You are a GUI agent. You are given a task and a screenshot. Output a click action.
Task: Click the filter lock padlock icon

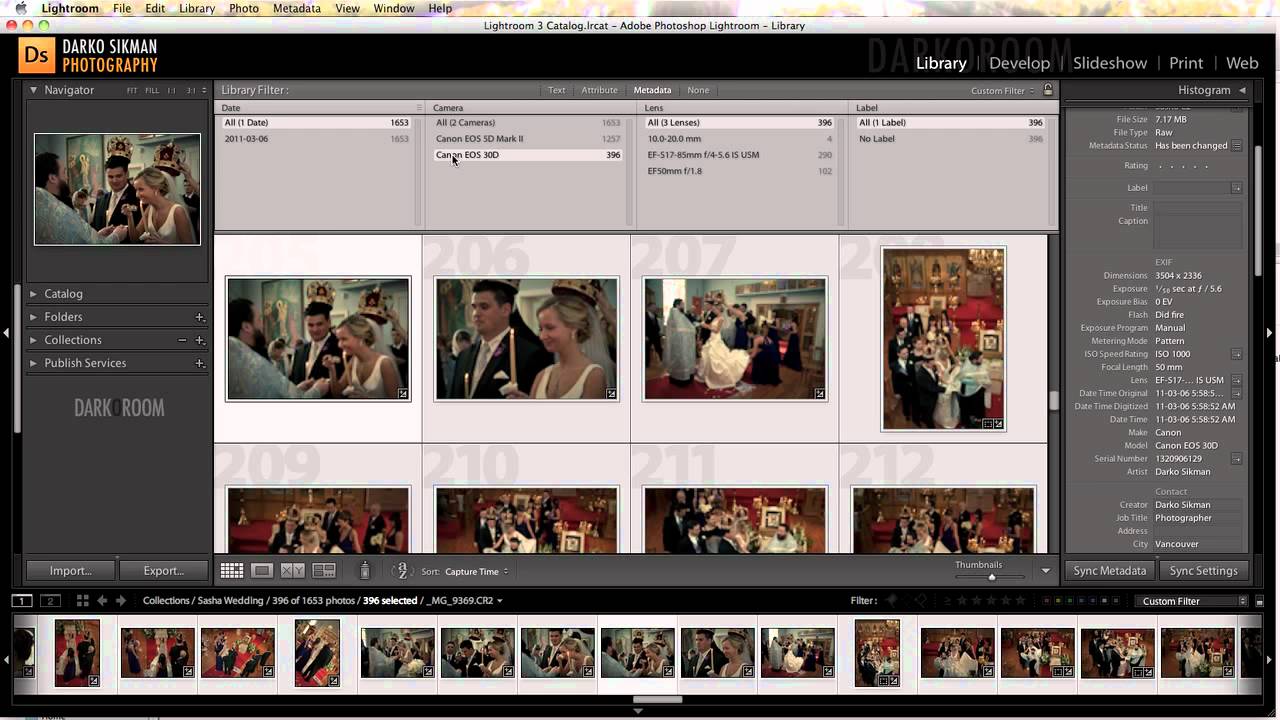[x=1048, y=90]
